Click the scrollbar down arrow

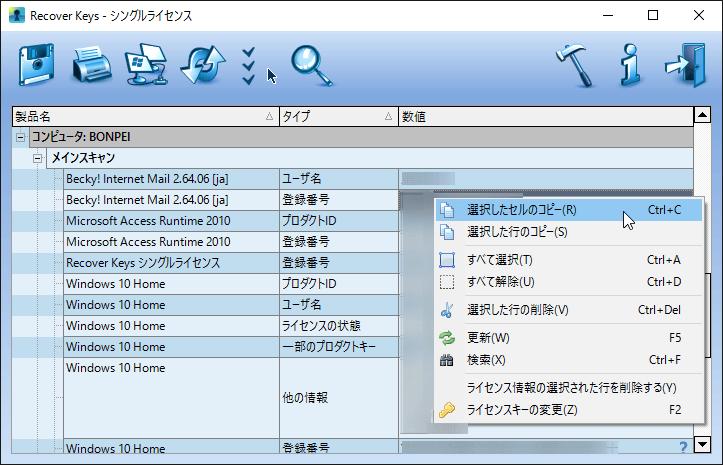click(x=702, y=445)
